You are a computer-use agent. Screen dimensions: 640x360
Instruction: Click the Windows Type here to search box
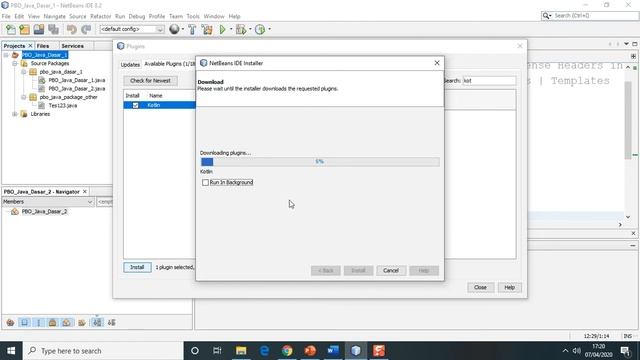pyautogui.click(x=103, y=351)
